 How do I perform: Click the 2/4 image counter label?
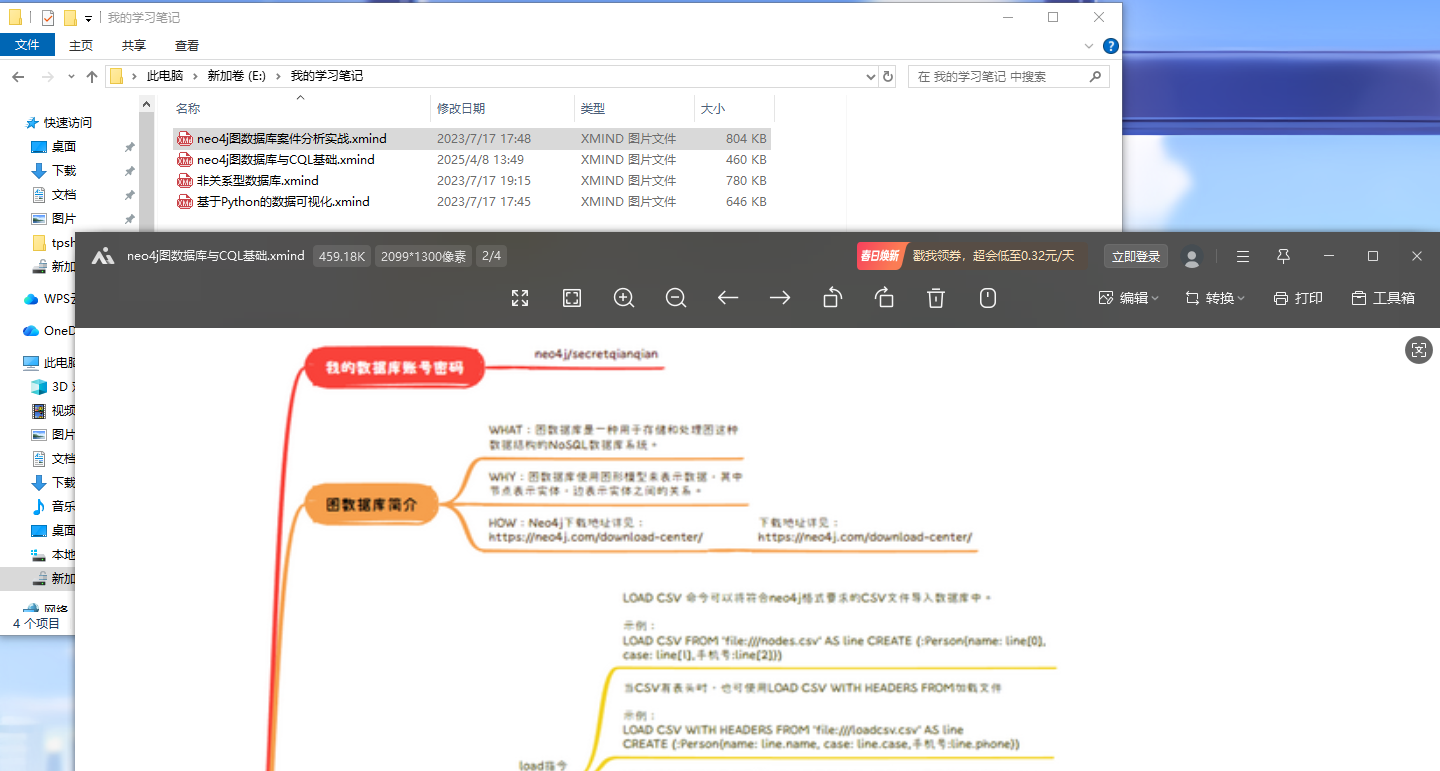(x=491, y=256)
